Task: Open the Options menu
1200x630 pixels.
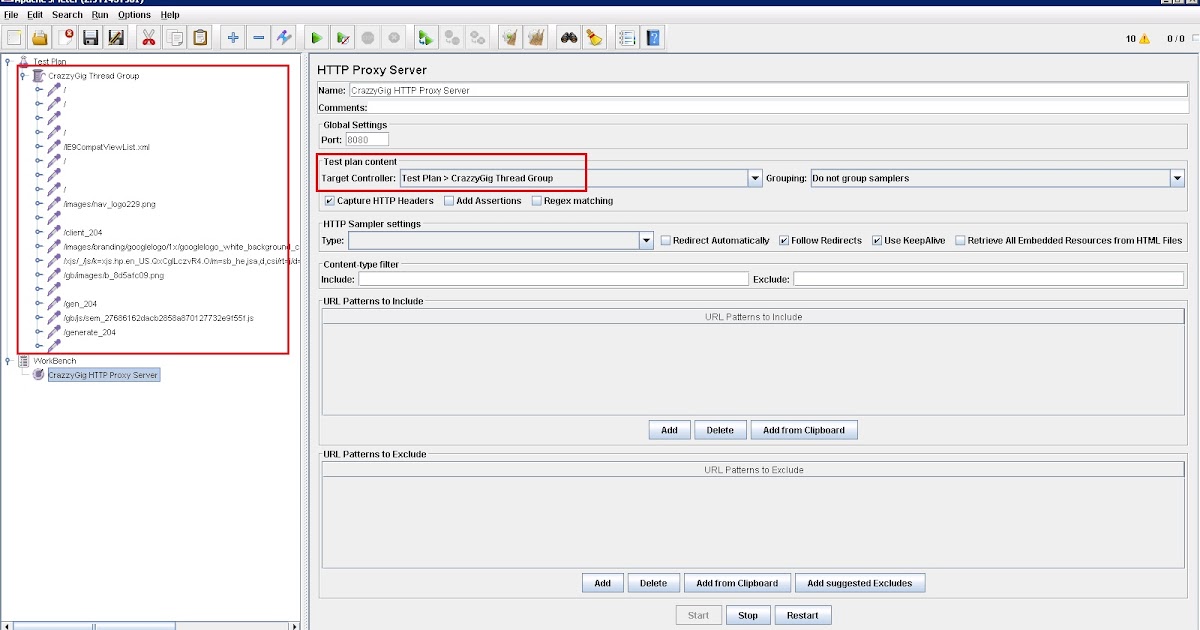Action: (x=134, y=15)
